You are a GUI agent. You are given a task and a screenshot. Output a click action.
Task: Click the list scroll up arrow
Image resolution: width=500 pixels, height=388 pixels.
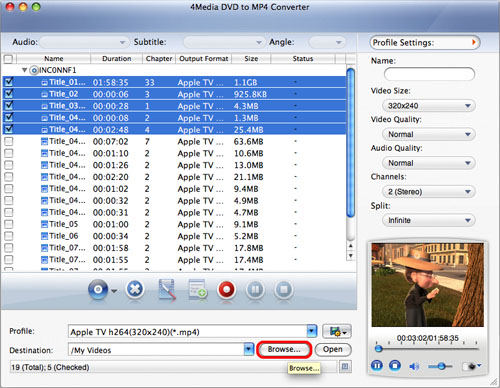[350, 246]
